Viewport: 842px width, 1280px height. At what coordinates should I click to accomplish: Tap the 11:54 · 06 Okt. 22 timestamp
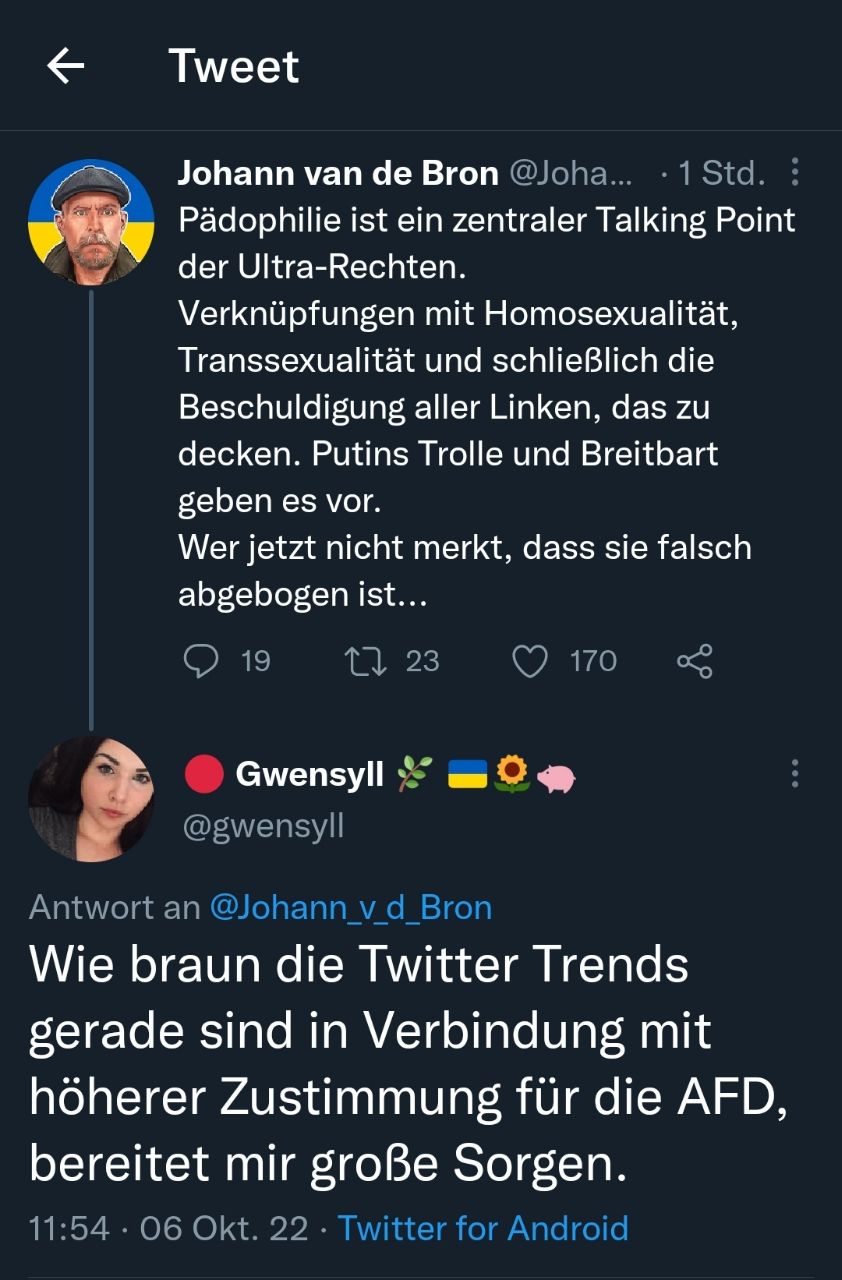click(169, 1228)
